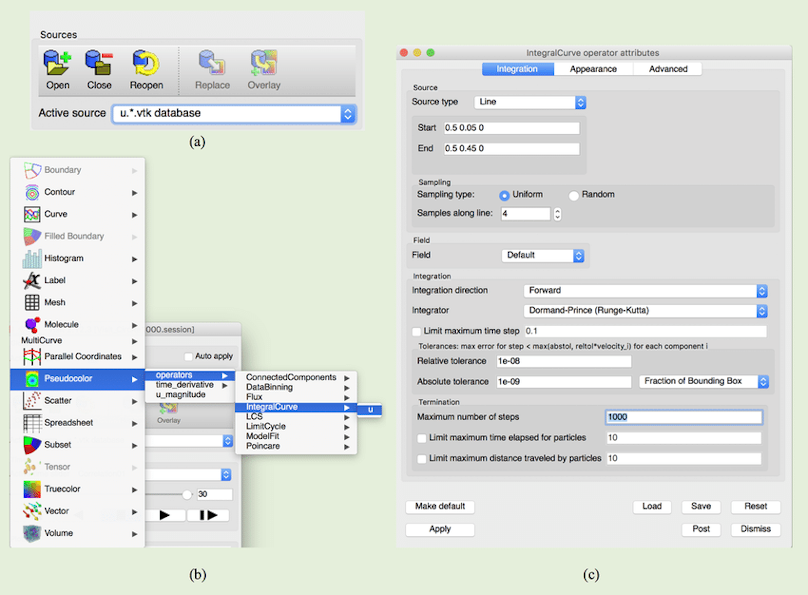The image size is (808, 595).
Task: Click the Reopen source icon
Action: 146,63
